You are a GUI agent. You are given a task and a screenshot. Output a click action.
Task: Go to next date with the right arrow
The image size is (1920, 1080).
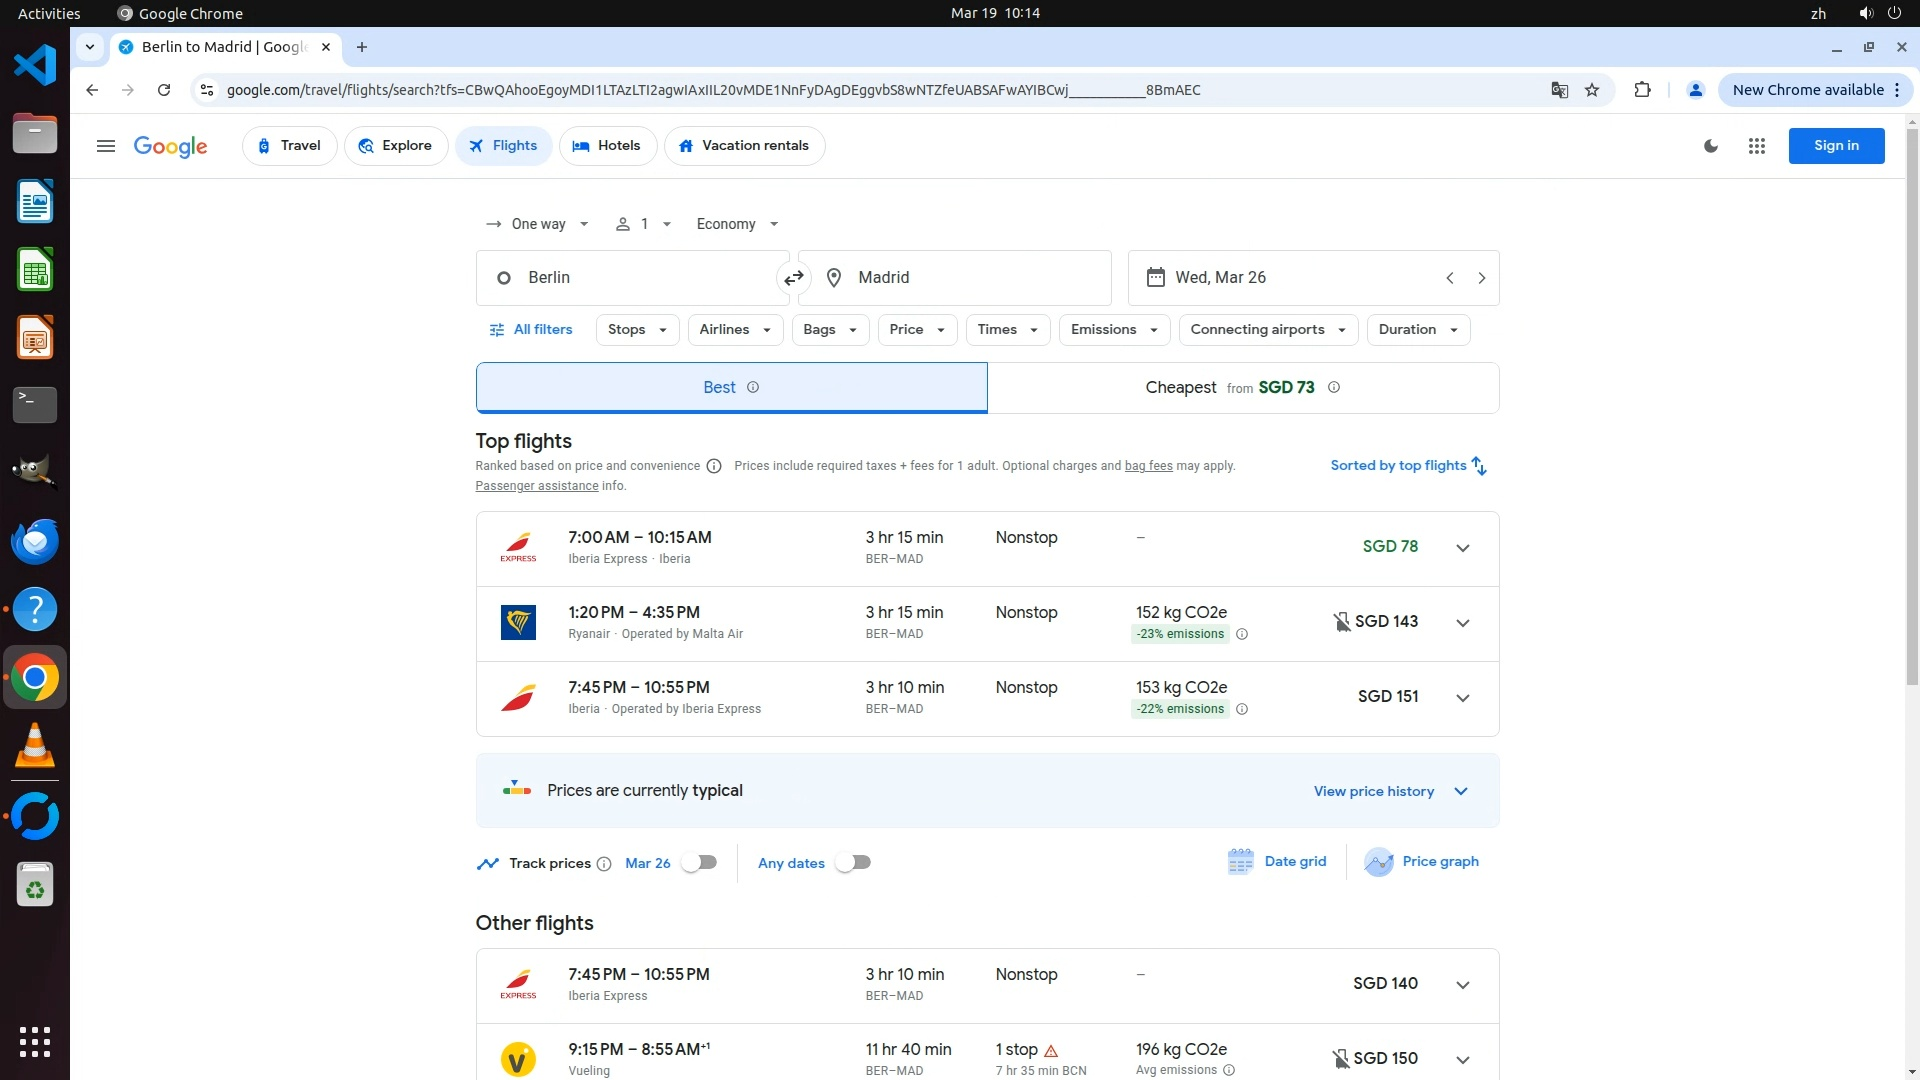1481,278
